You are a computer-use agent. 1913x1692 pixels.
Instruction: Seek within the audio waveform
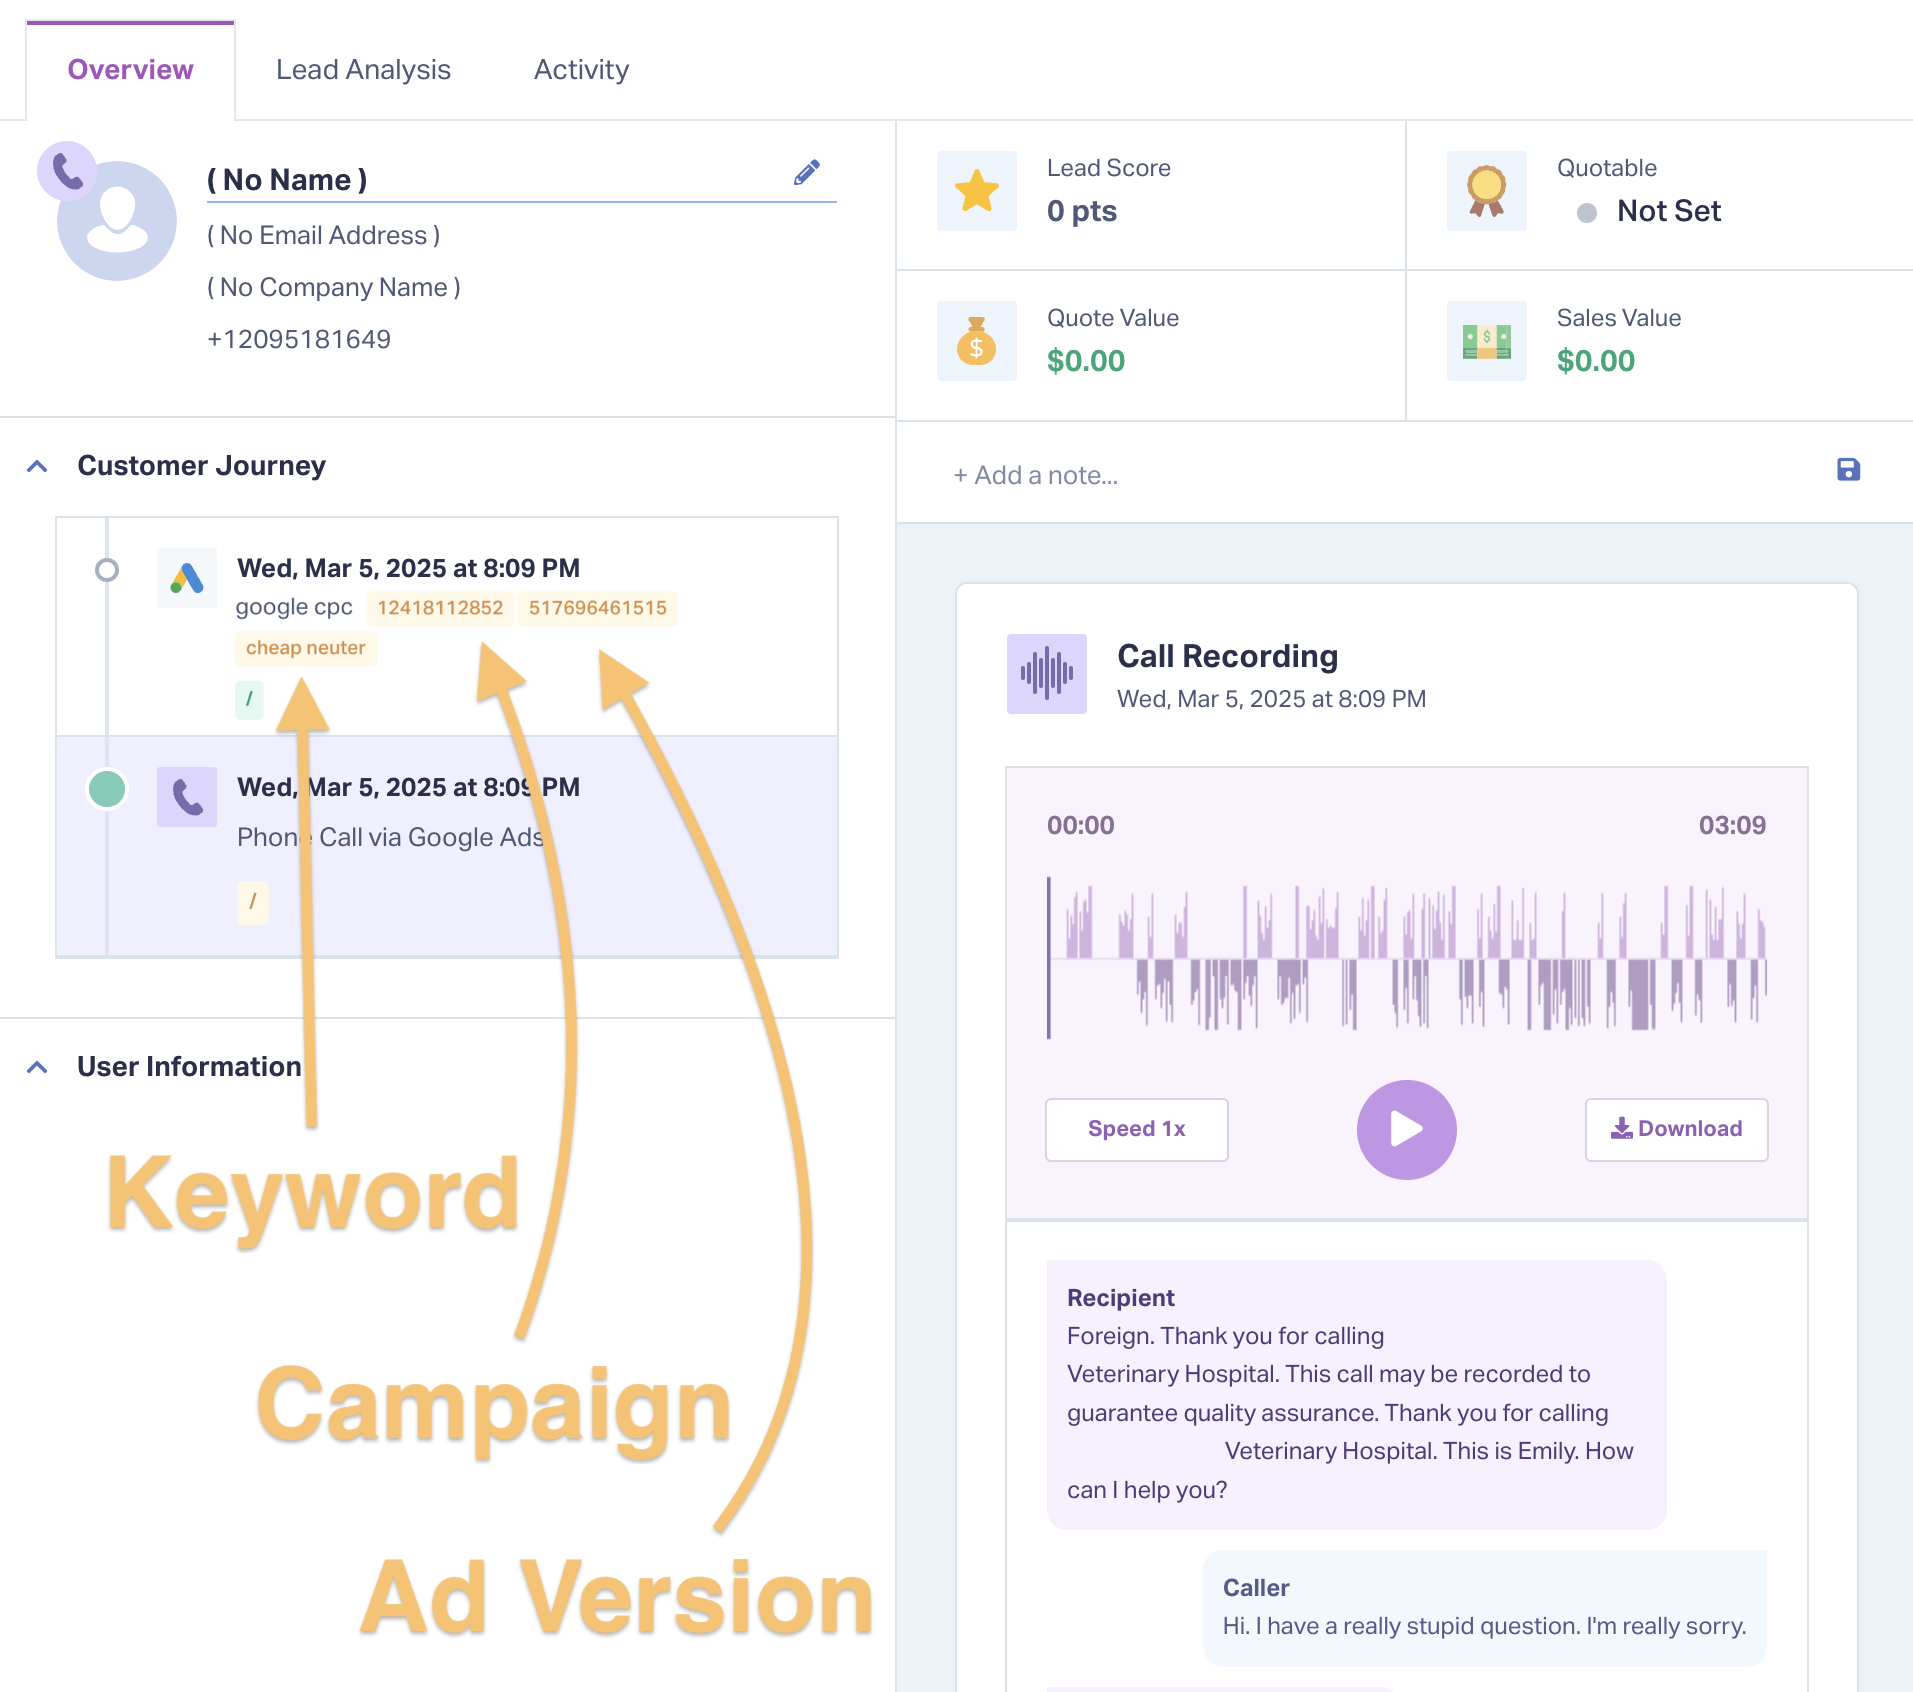point(1407,958)
